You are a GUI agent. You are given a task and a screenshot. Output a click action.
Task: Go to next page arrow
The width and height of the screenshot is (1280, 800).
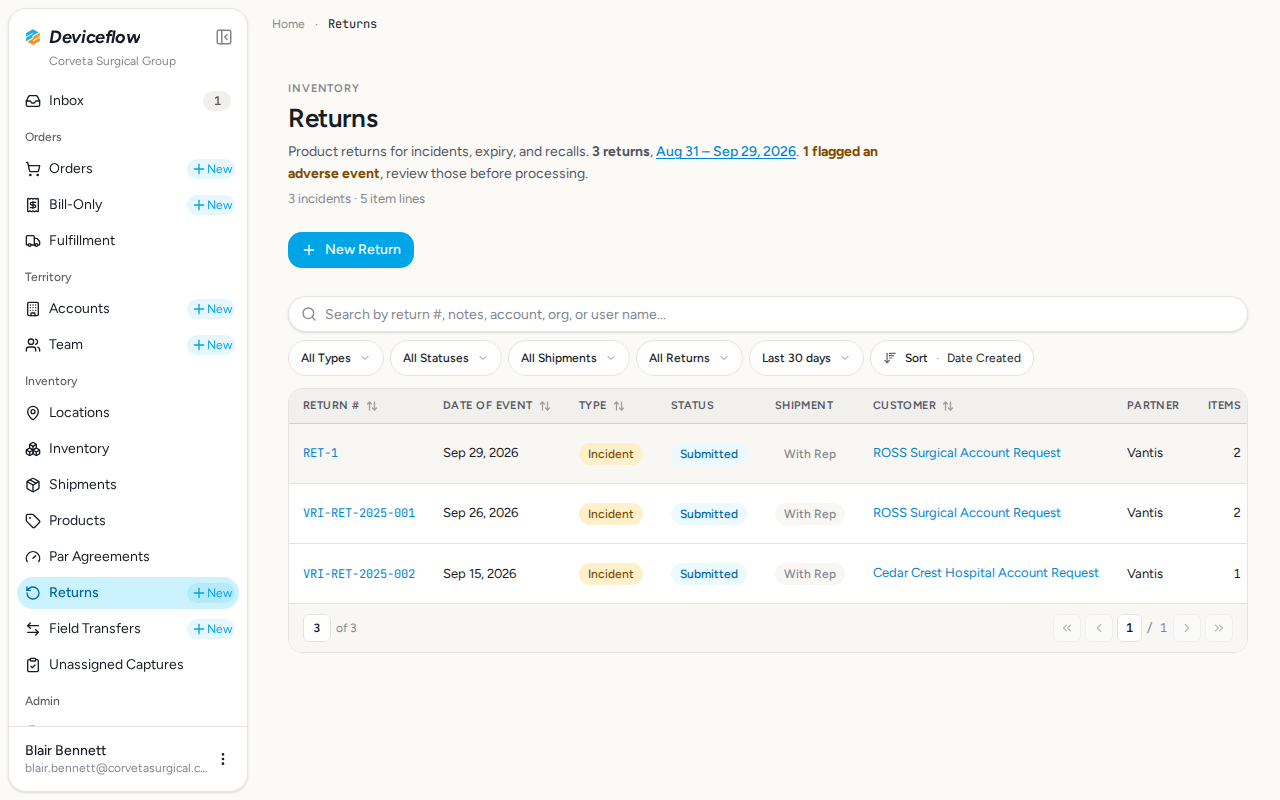point(1187,628)
